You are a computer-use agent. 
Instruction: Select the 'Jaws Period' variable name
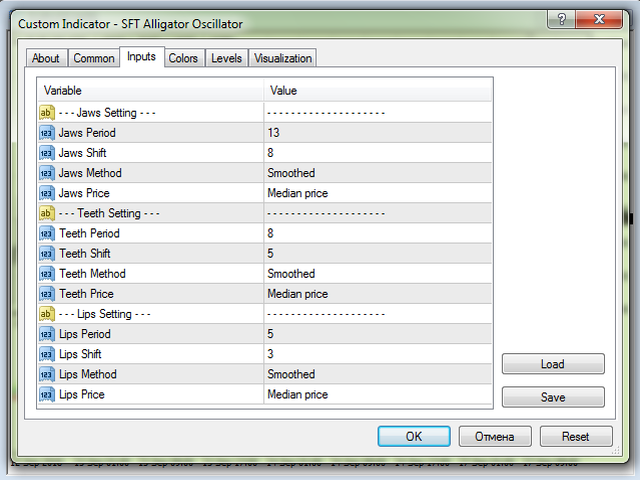87,133
